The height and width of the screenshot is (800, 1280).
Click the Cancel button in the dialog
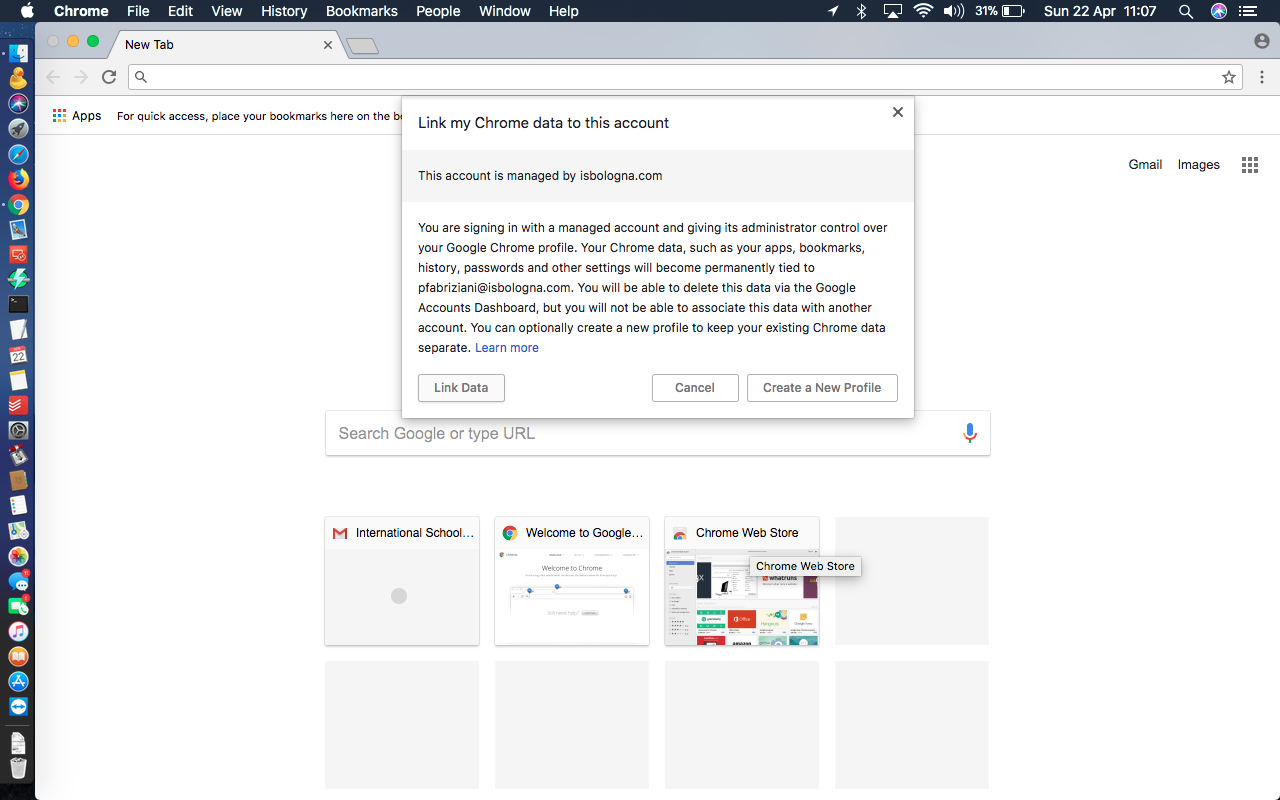coord(695,388)
